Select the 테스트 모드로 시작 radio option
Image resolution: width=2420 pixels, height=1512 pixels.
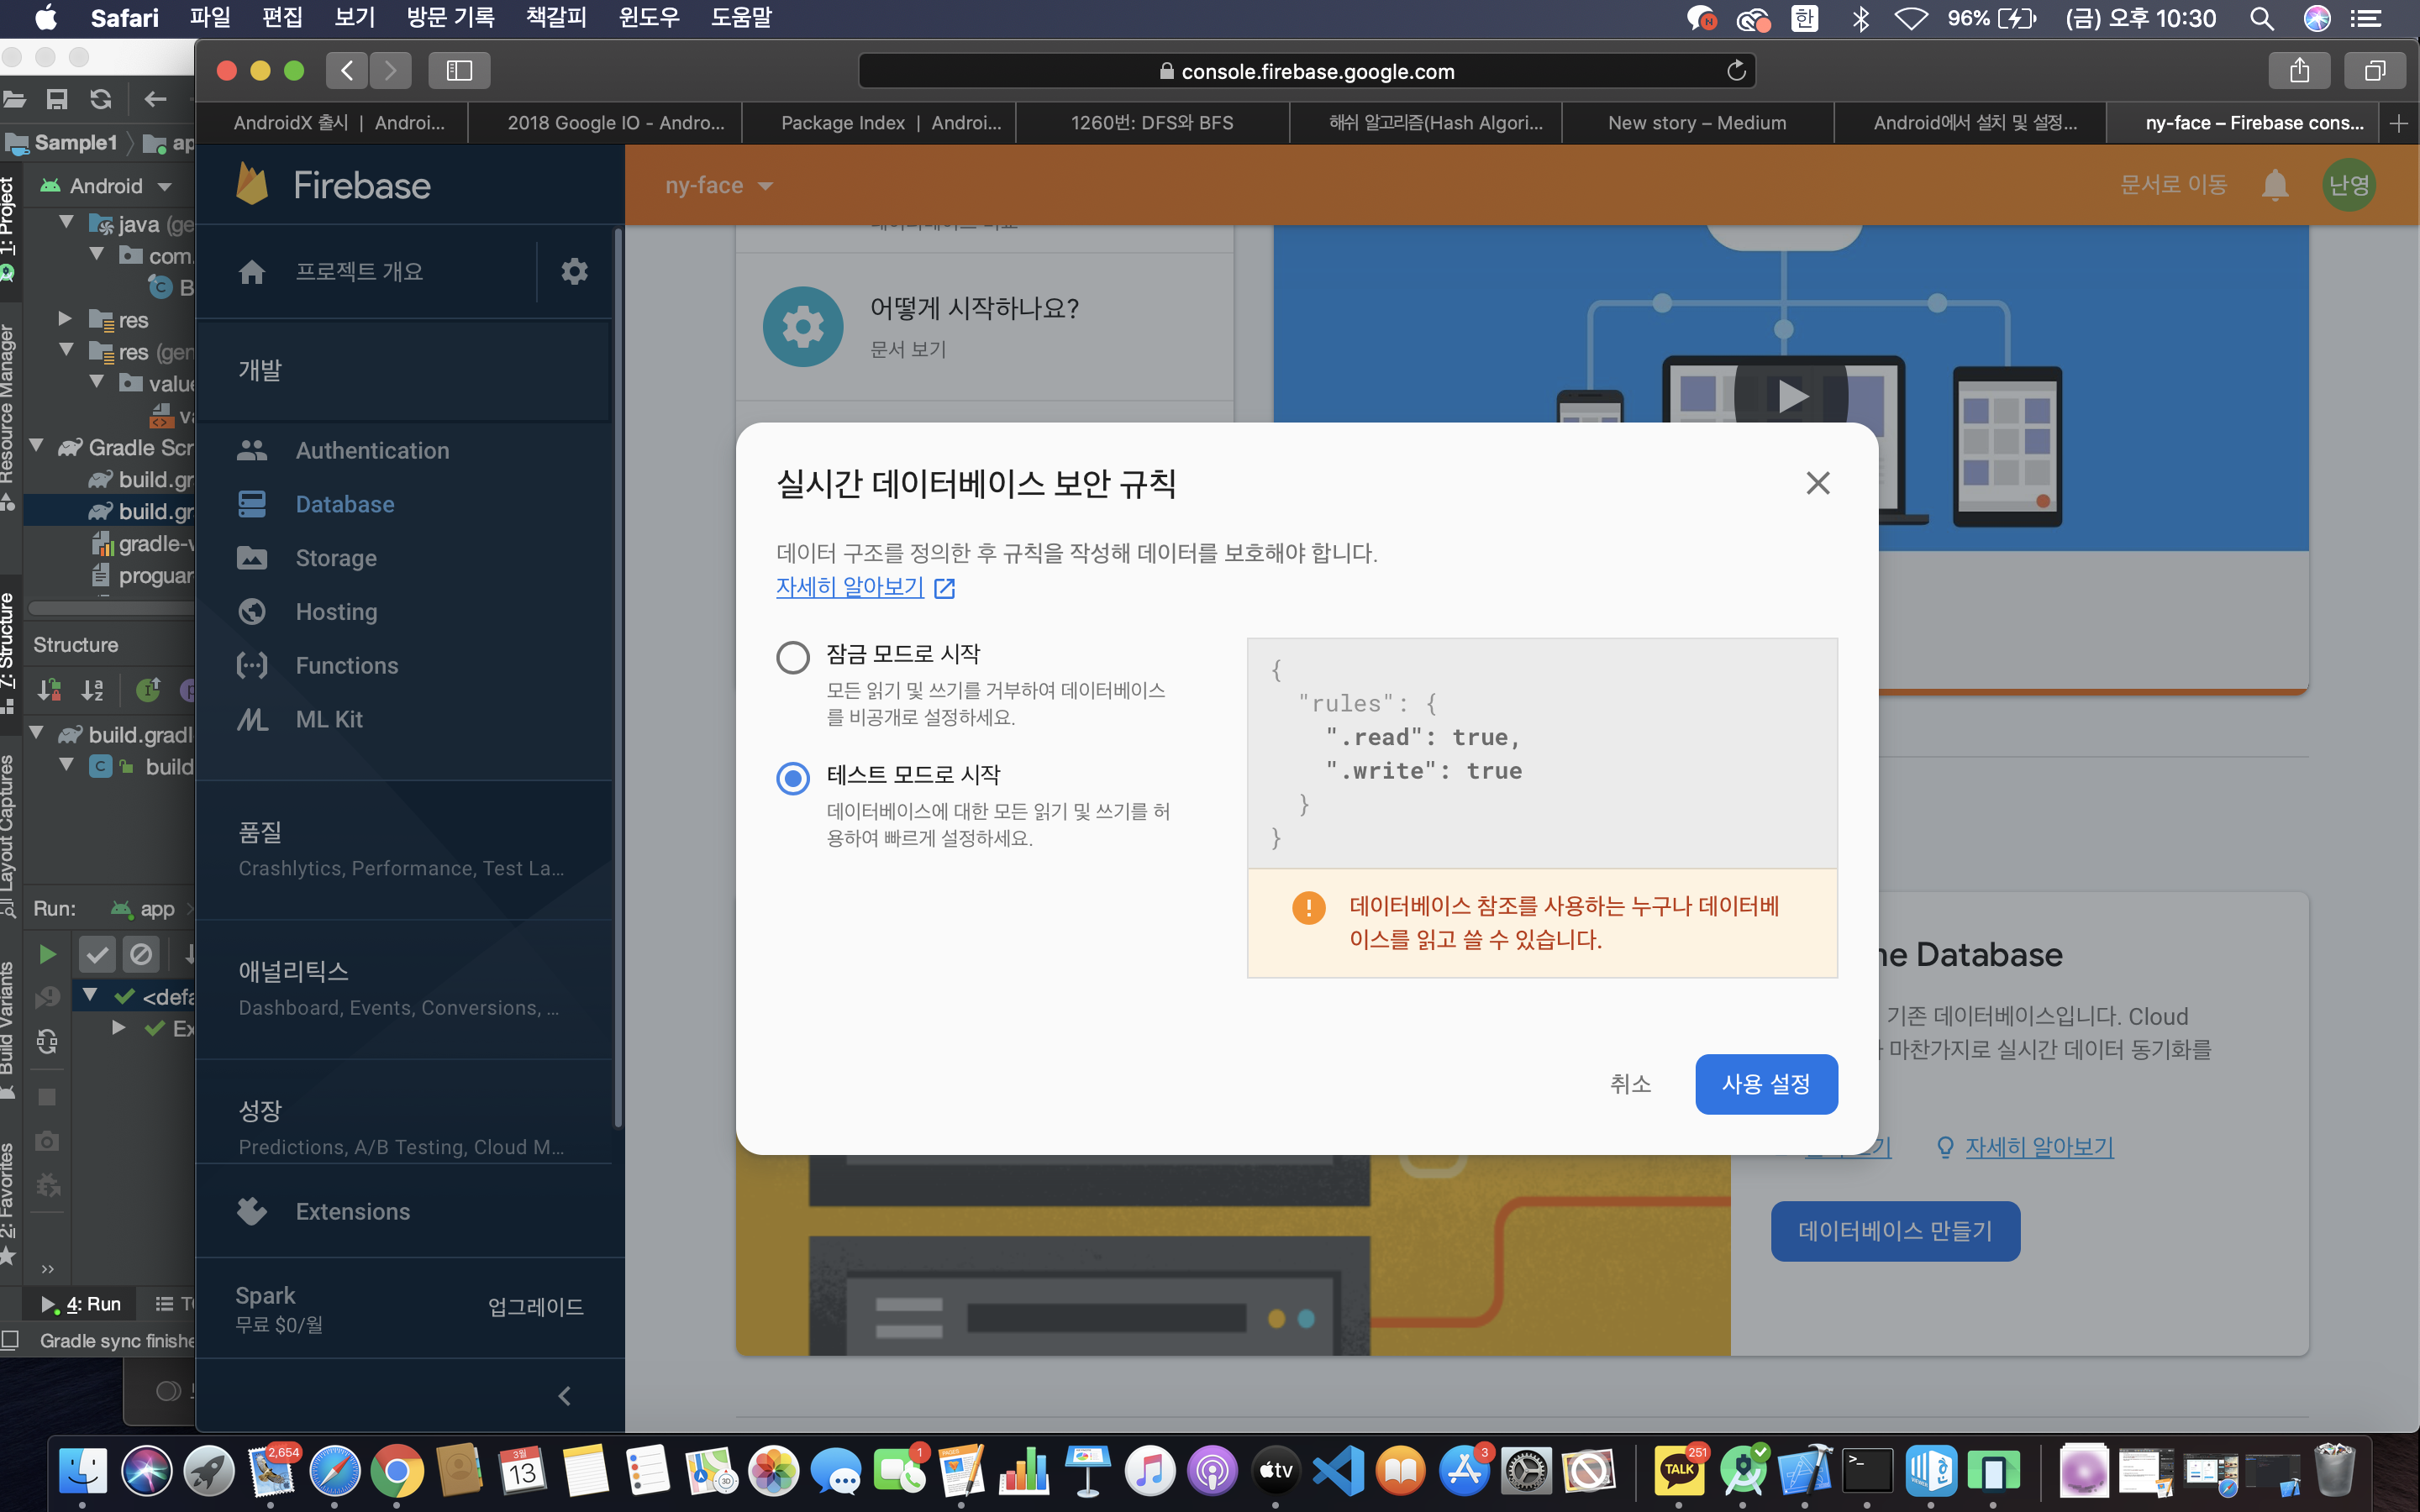pyautogui.click(x=793, y=778)
